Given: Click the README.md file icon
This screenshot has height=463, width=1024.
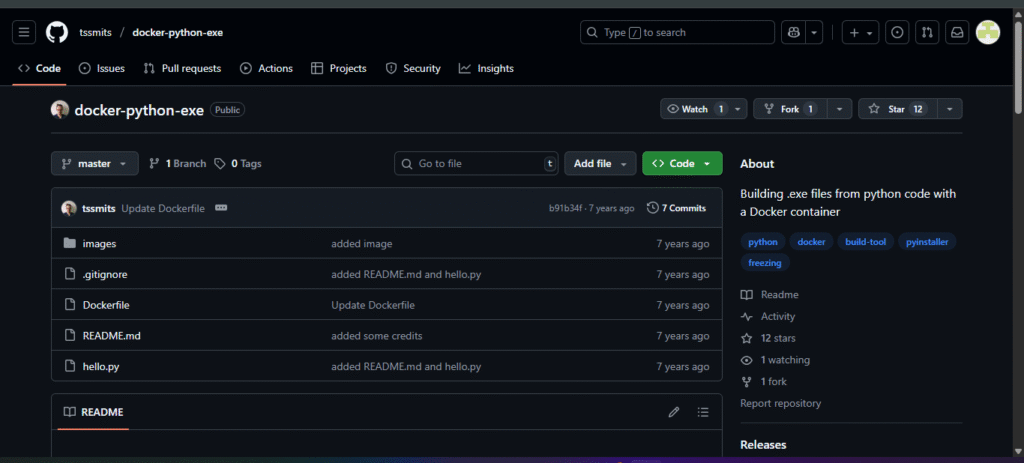Looking at the screenshot, I should coord(70,336).
